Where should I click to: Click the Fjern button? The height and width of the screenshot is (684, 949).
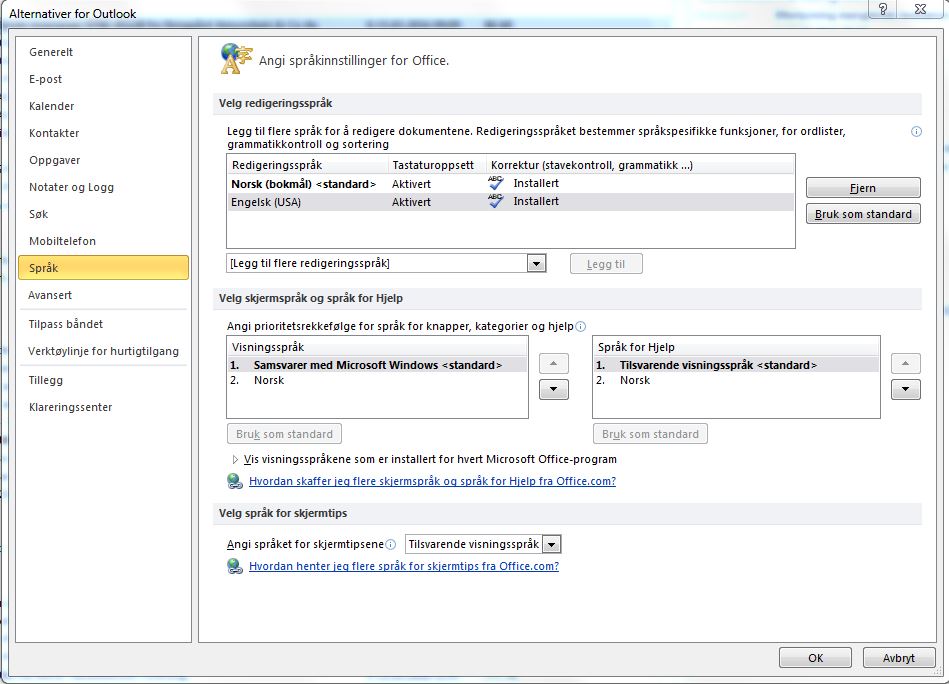863,188
